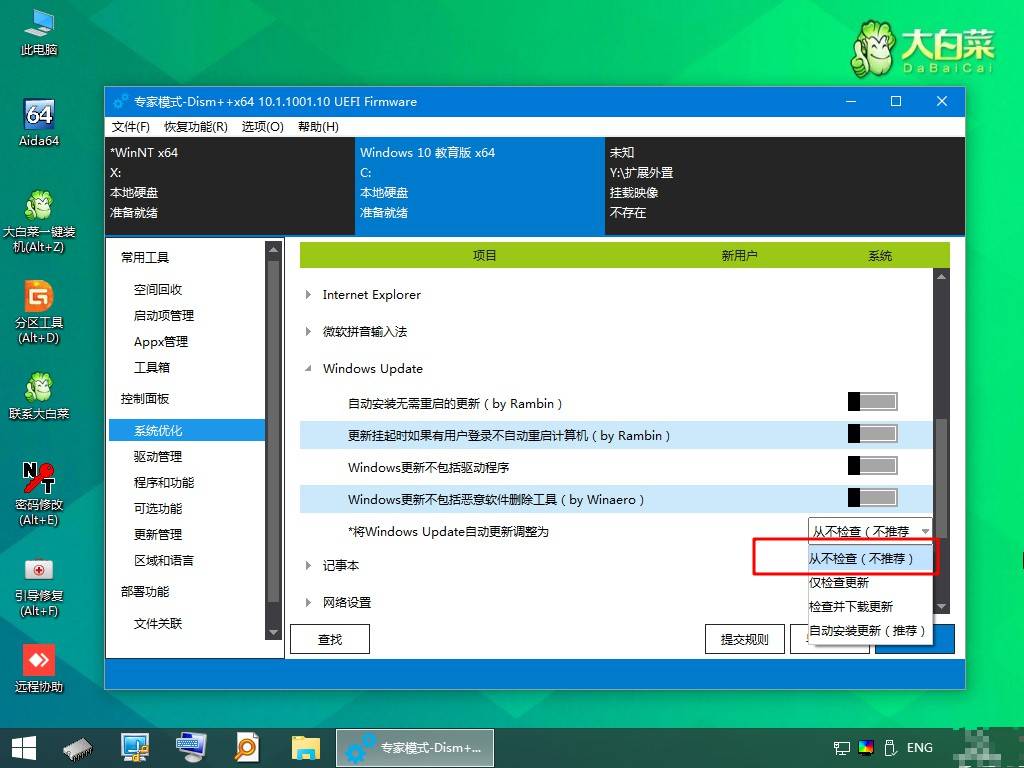Open 引导修复 (Alt+F) desktop icon
Viewport: 1024px width, 768px height.
(x=39, y=586)
